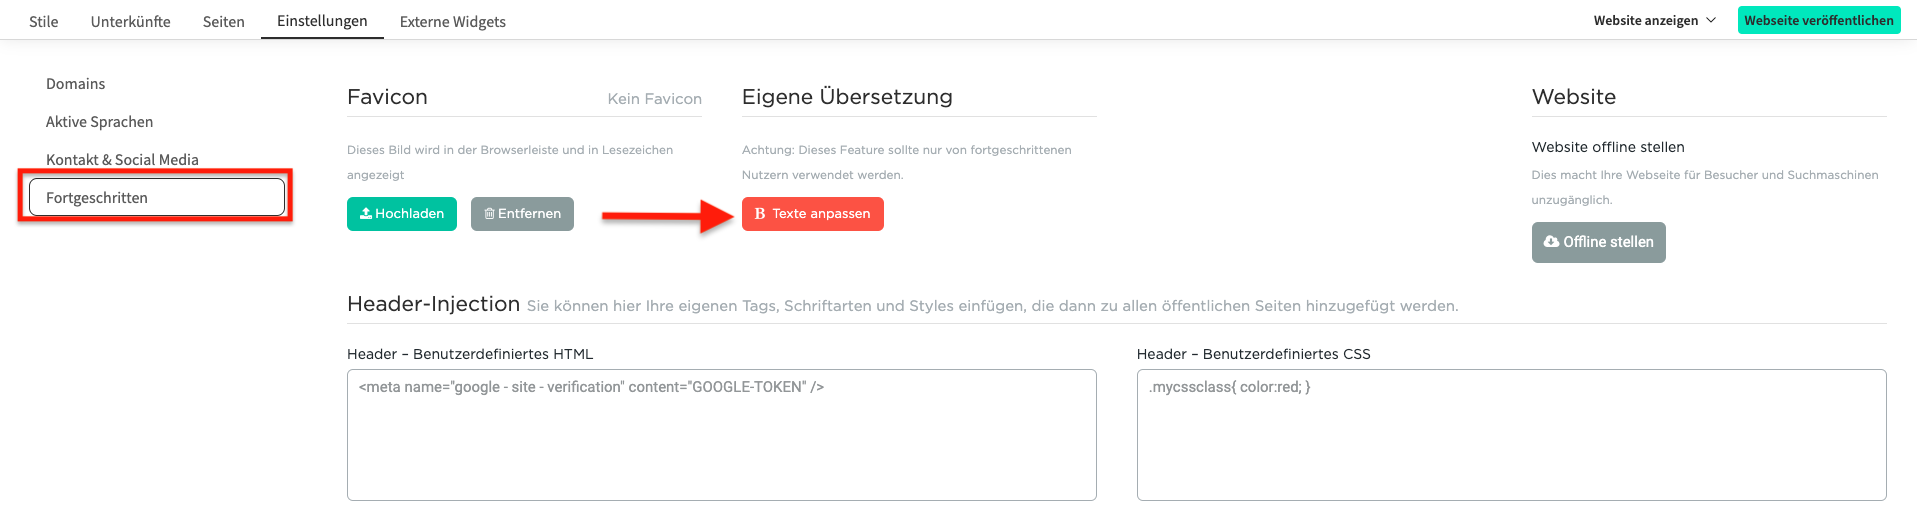1917x521 pixels.
Task: Open the Externe Widgets tab
Action: (452, 21)
